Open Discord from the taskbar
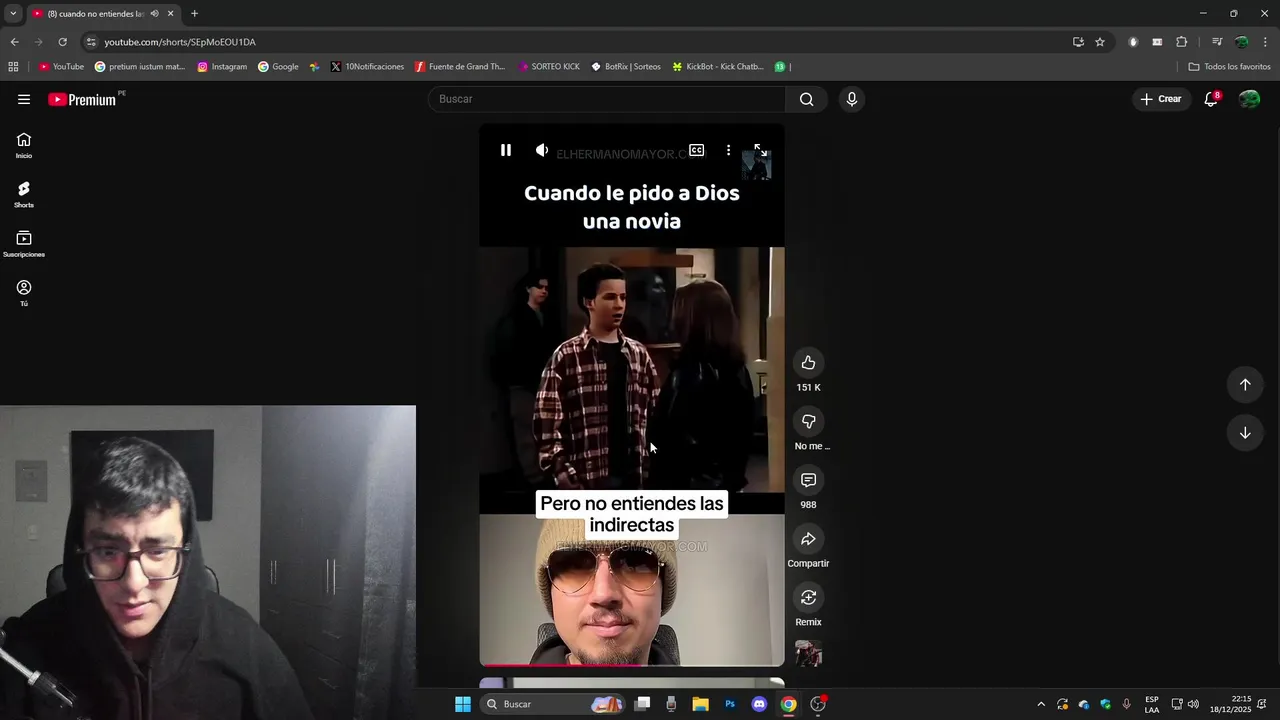The height and width of the screenshot is (720, 1280). [759, 704]
